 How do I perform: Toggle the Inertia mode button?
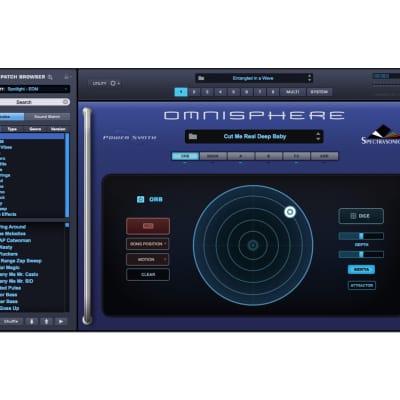(x=361, y=269)
